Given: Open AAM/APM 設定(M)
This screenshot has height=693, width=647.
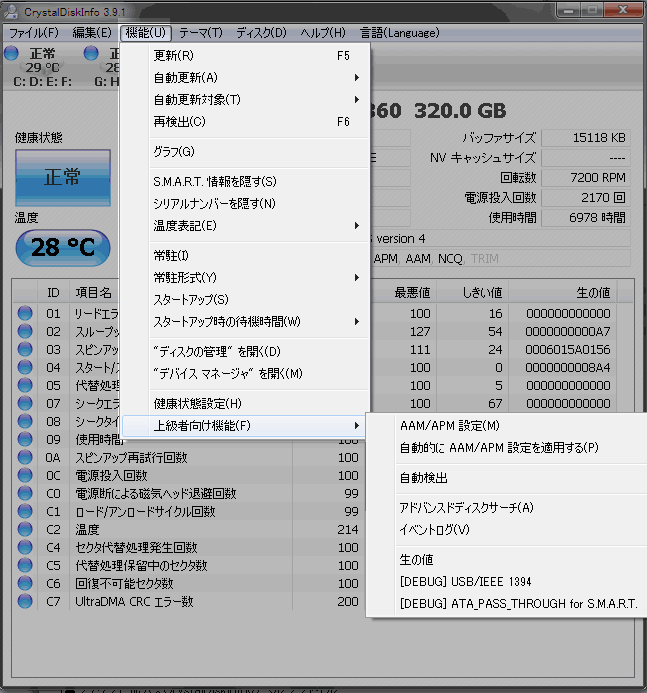Looking at the screenshot, I should [x=507, y=426].
